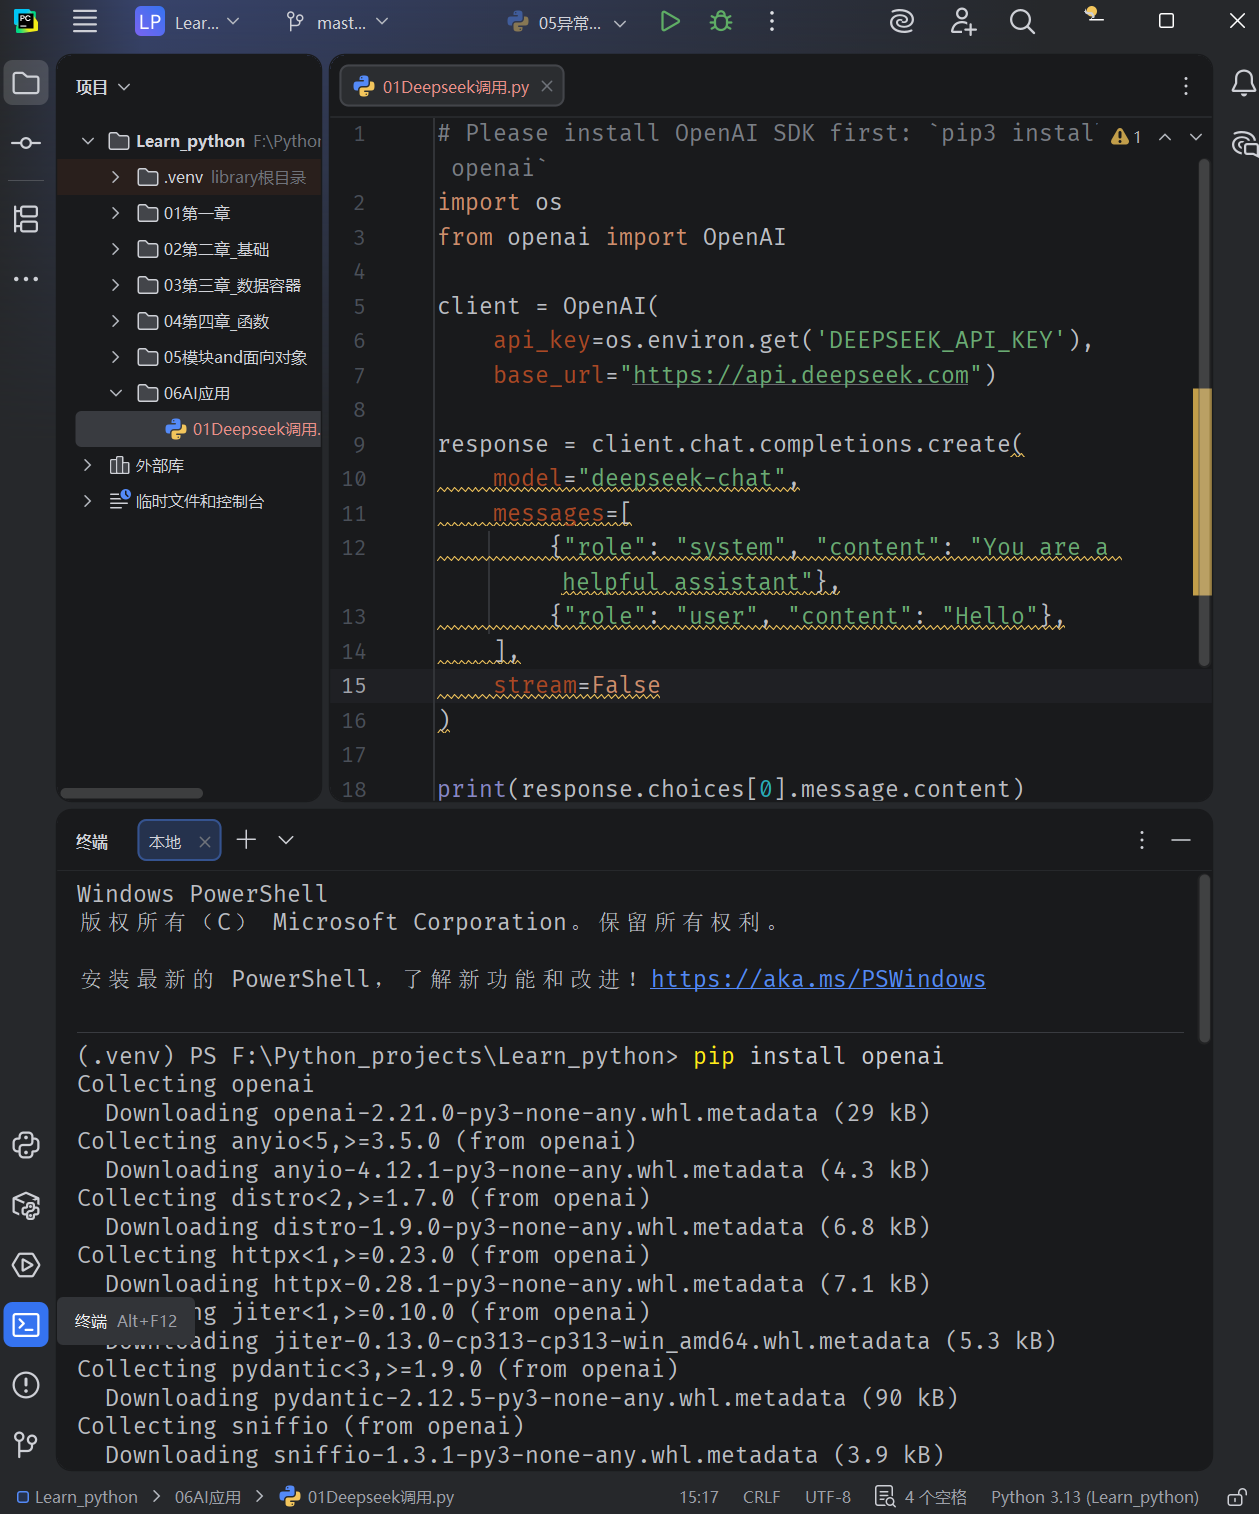Open the Services tool window
Viewport: 1259px width, 1514px height.
[26, 1265]
